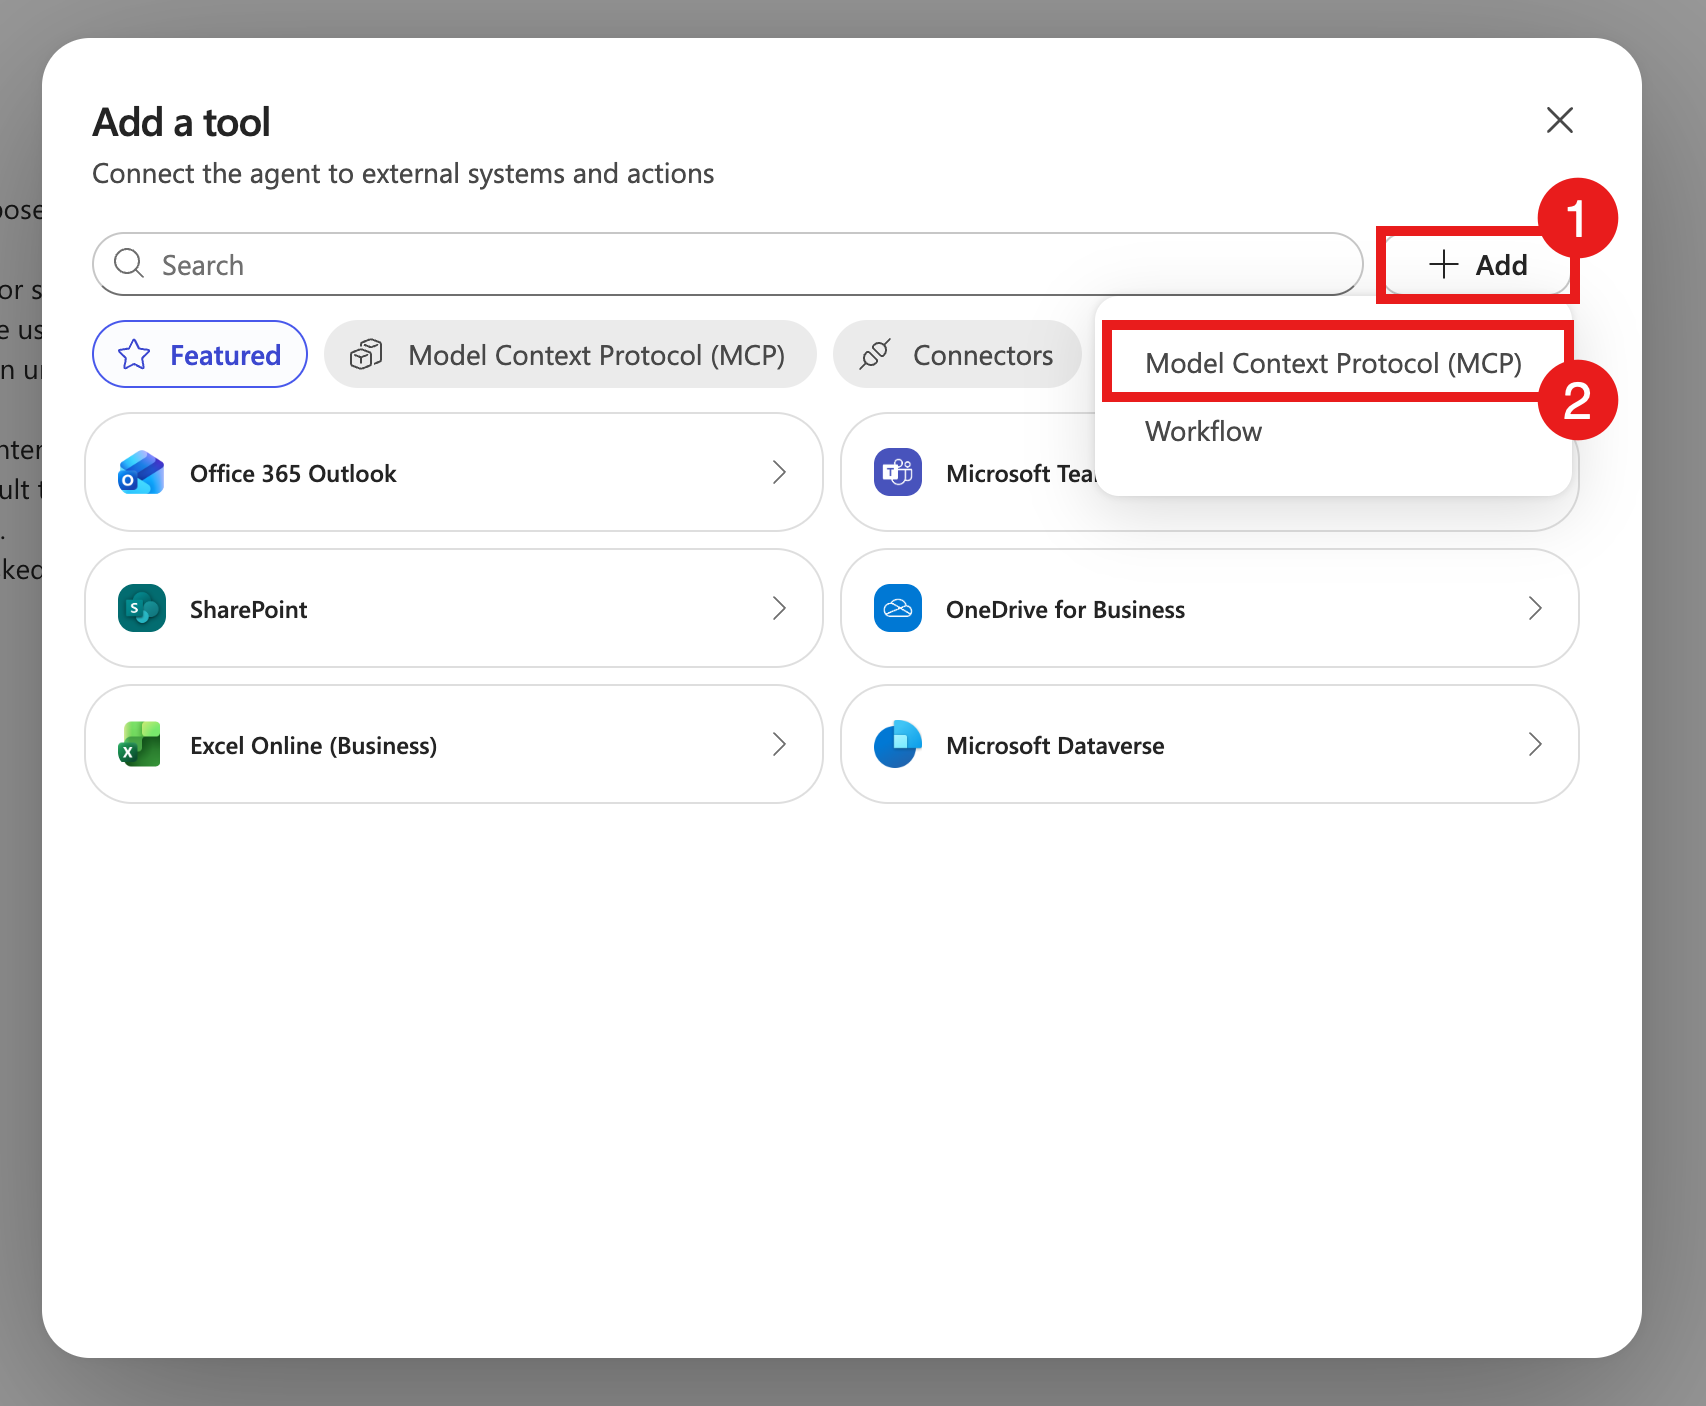Click the Office 365 Outlook icon

pyautogui.click(x=141, y=472)
